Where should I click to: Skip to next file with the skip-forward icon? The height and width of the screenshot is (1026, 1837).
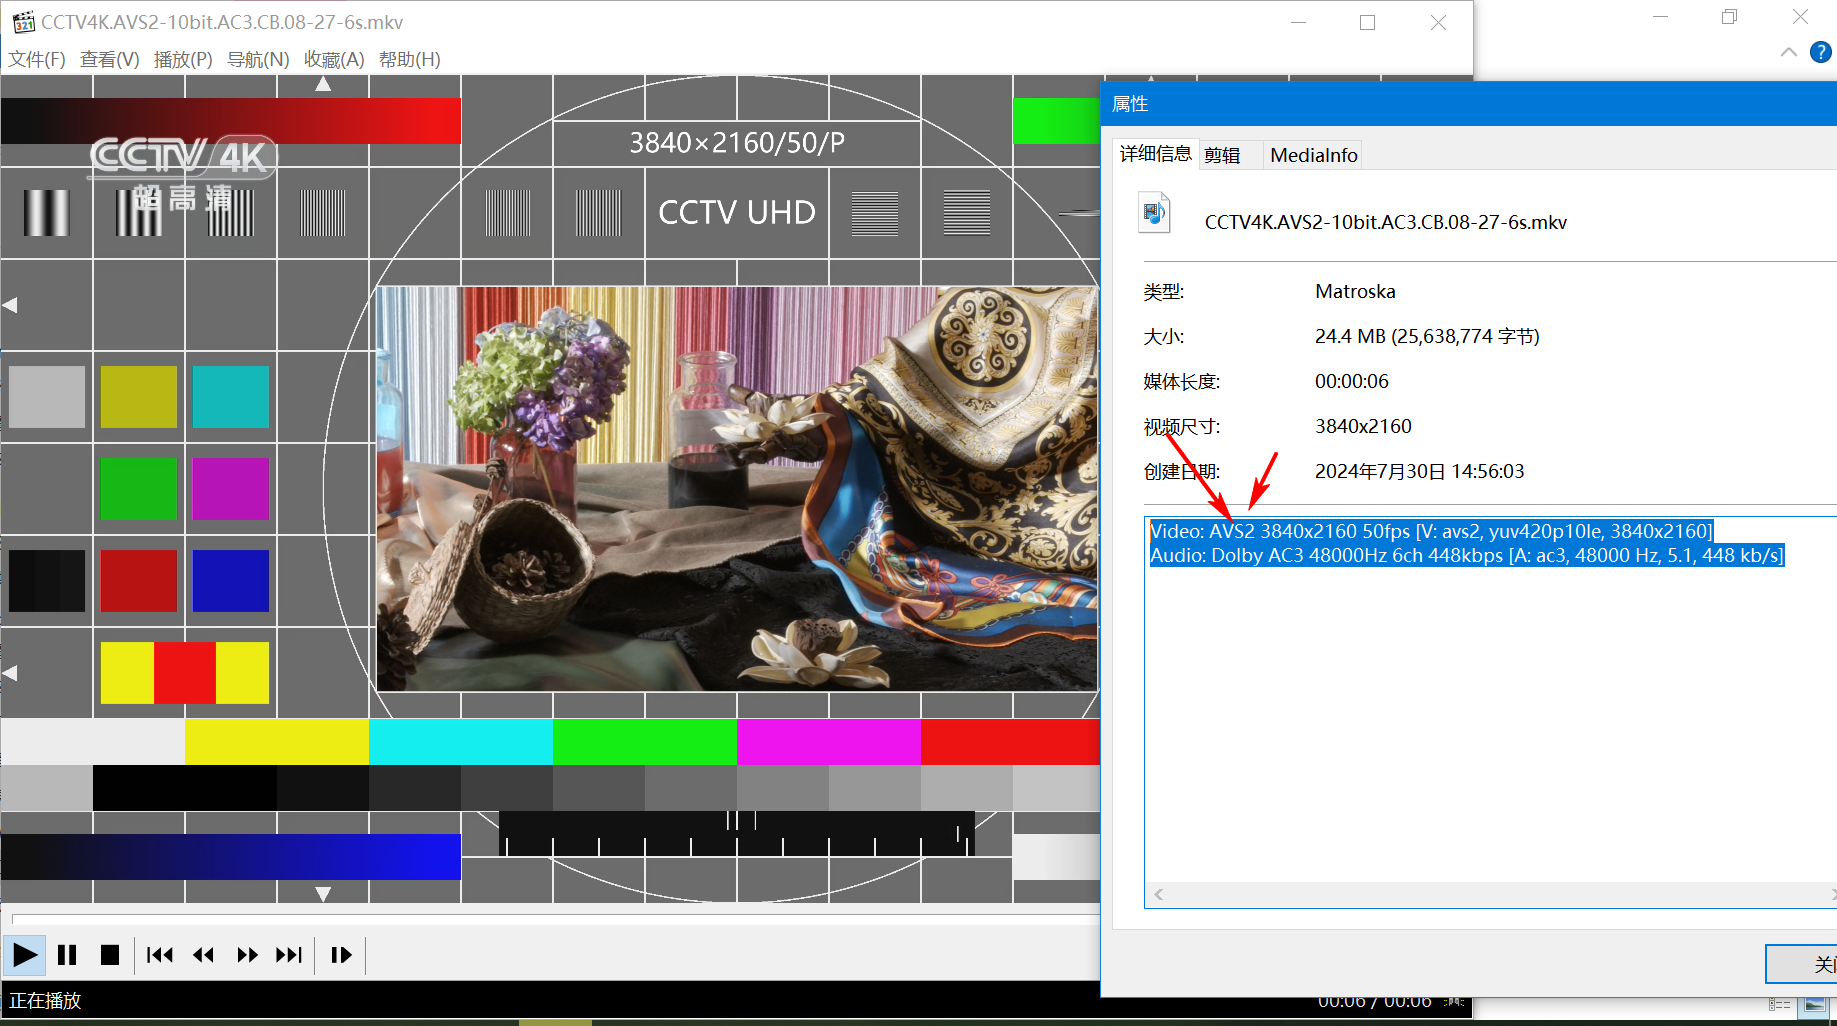point(289,955)
